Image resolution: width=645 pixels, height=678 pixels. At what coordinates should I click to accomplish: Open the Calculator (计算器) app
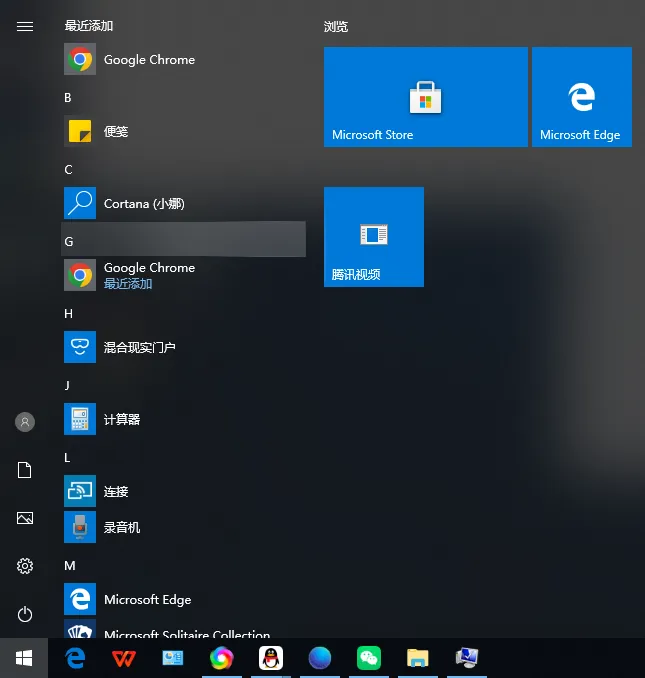183,419
